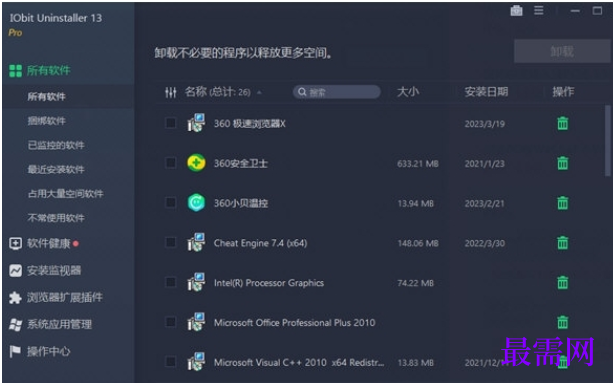Image resolution: width=613 pixels, height=383 pixels.
Task: Click the 浏览器扩展插件 puzzle icon
Action: pos(15,297)
